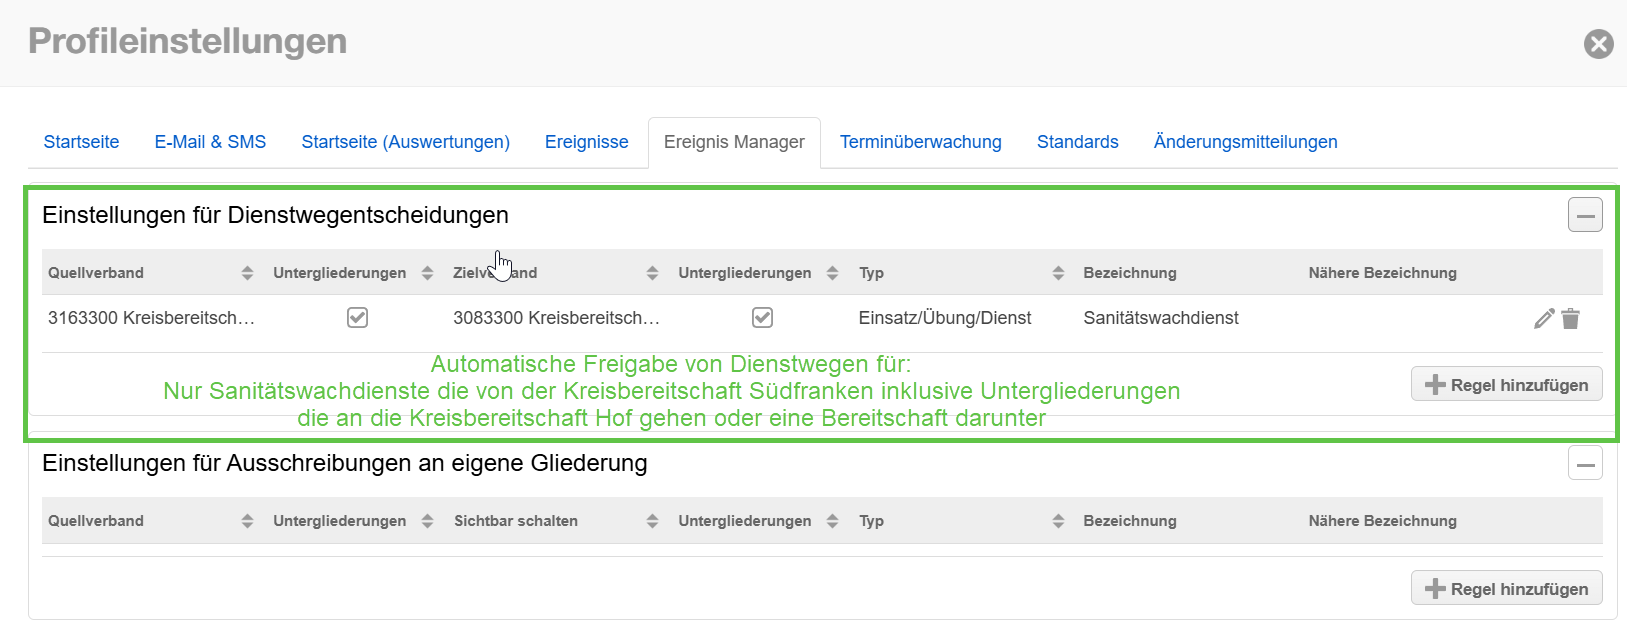This screenshot has width=1627, height=639.
Task: Go to the Änderungsmitteilungen tab
Action: tap(1245, 142)
